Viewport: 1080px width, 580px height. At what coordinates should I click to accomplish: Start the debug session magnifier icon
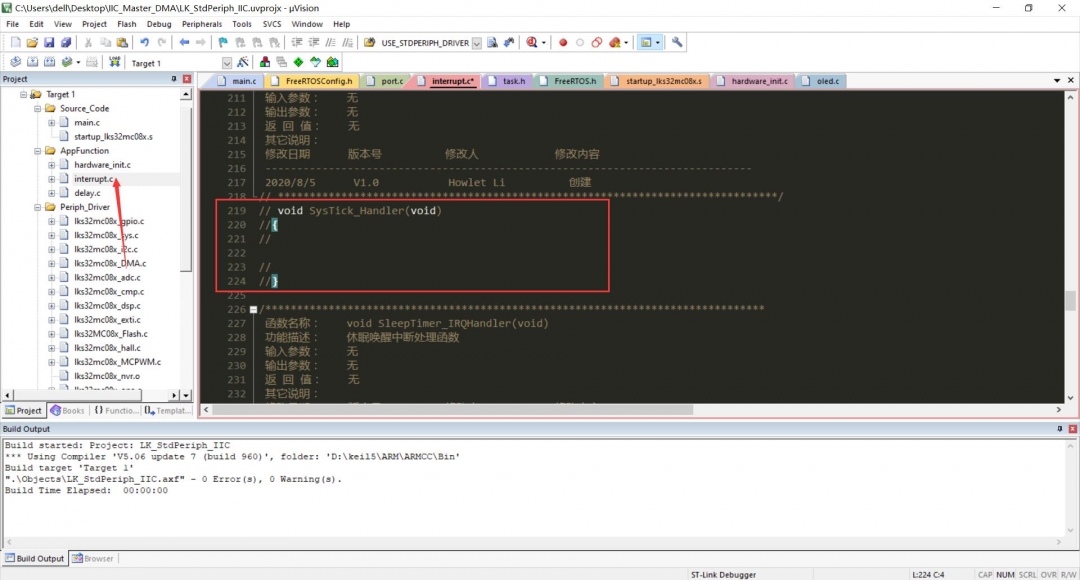pos(532,43)
